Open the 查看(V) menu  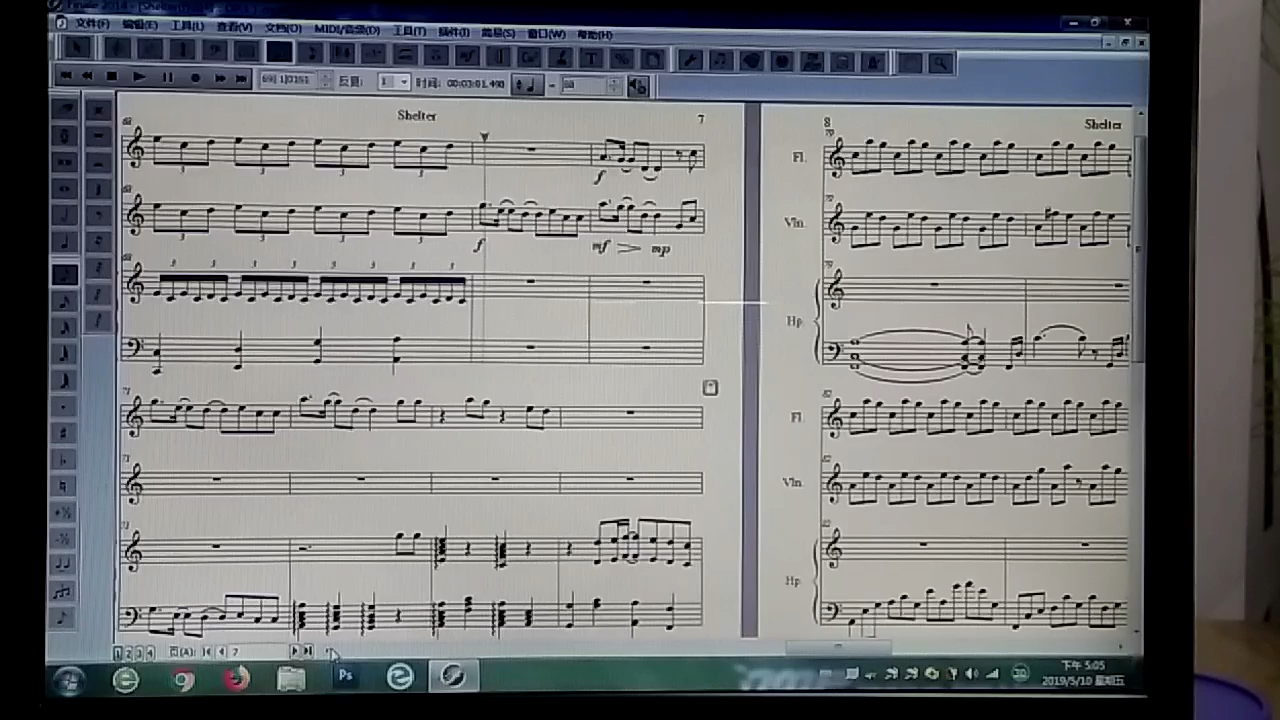tap(234, 26)
